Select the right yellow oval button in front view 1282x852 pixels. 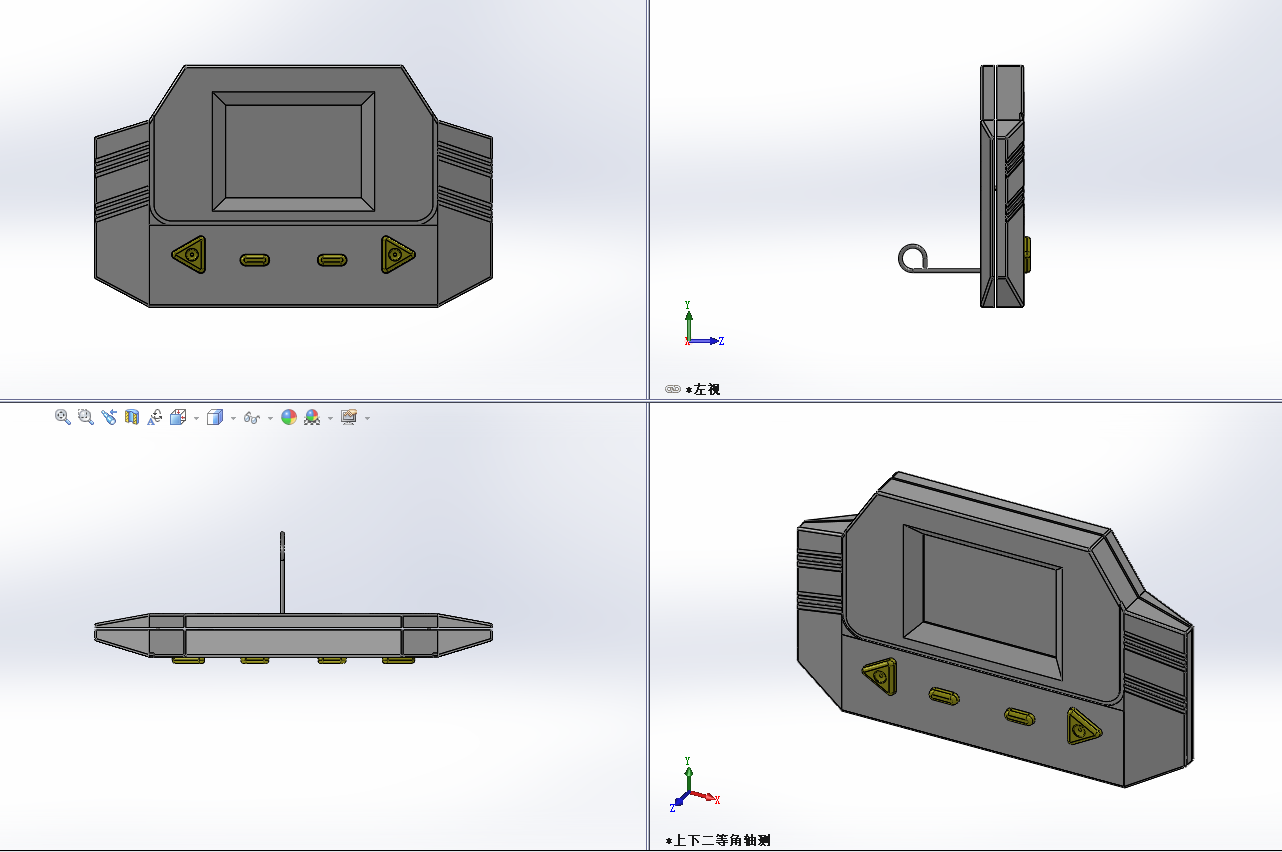coord(333,260)
